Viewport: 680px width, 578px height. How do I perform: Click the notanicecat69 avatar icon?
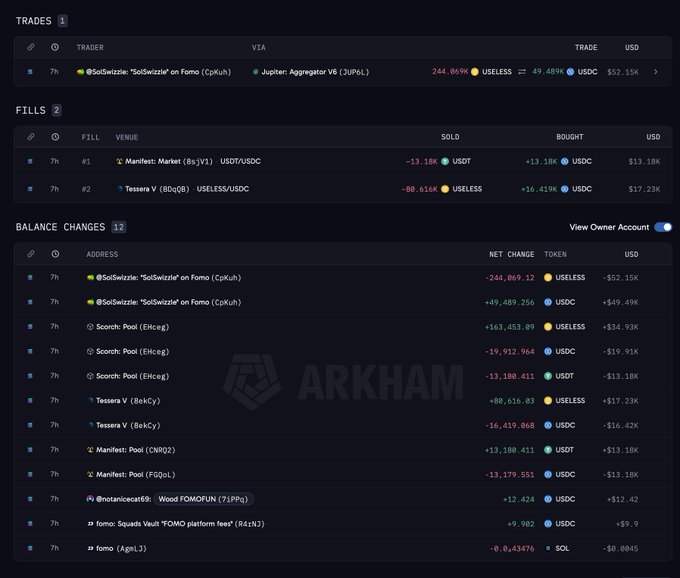90,499
